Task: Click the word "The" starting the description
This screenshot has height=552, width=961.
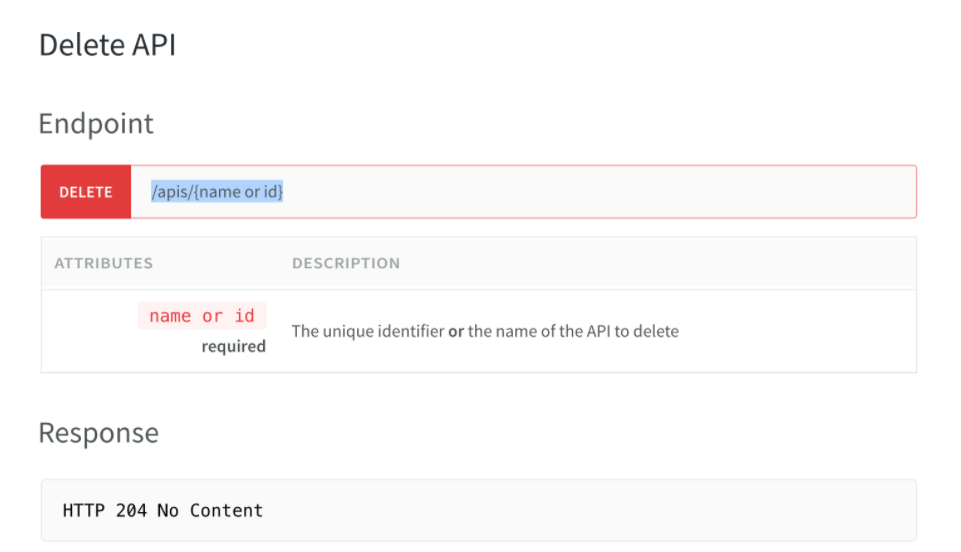Action: point(304,331)
